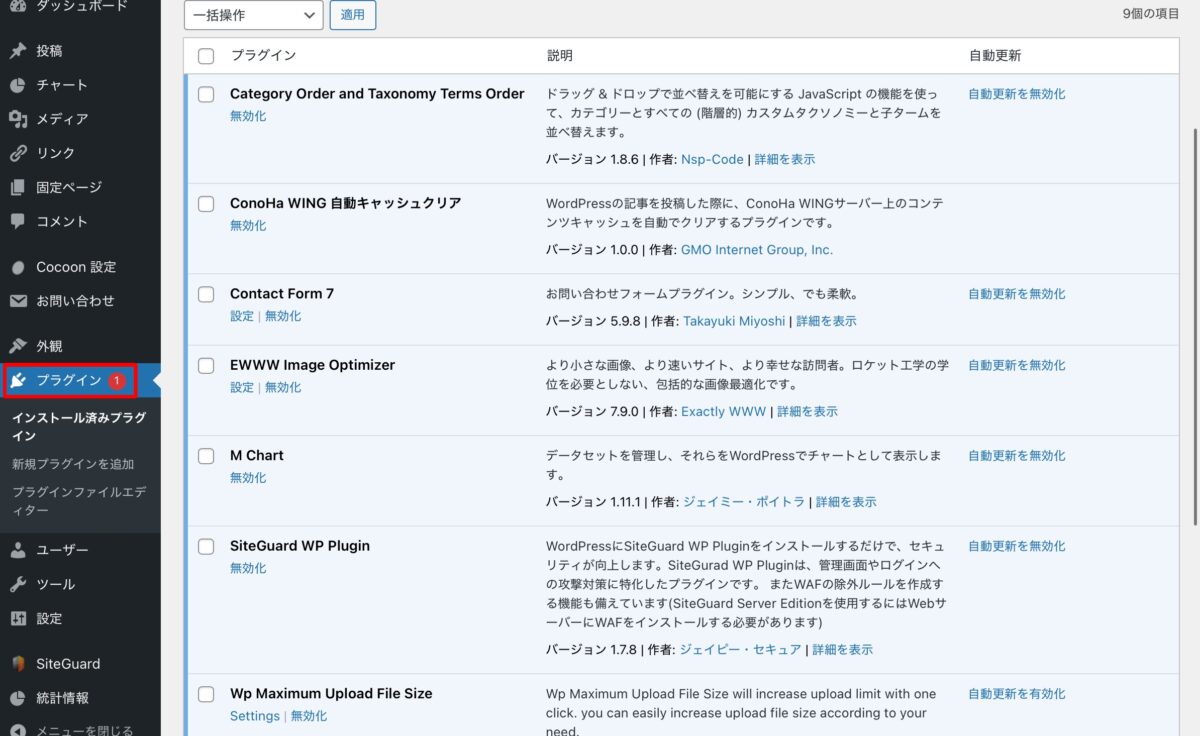The height and width of the screenshot is (736, 1200).
Task: Click the SiteGuard shield icon
Action: click(x=18, y=664)
